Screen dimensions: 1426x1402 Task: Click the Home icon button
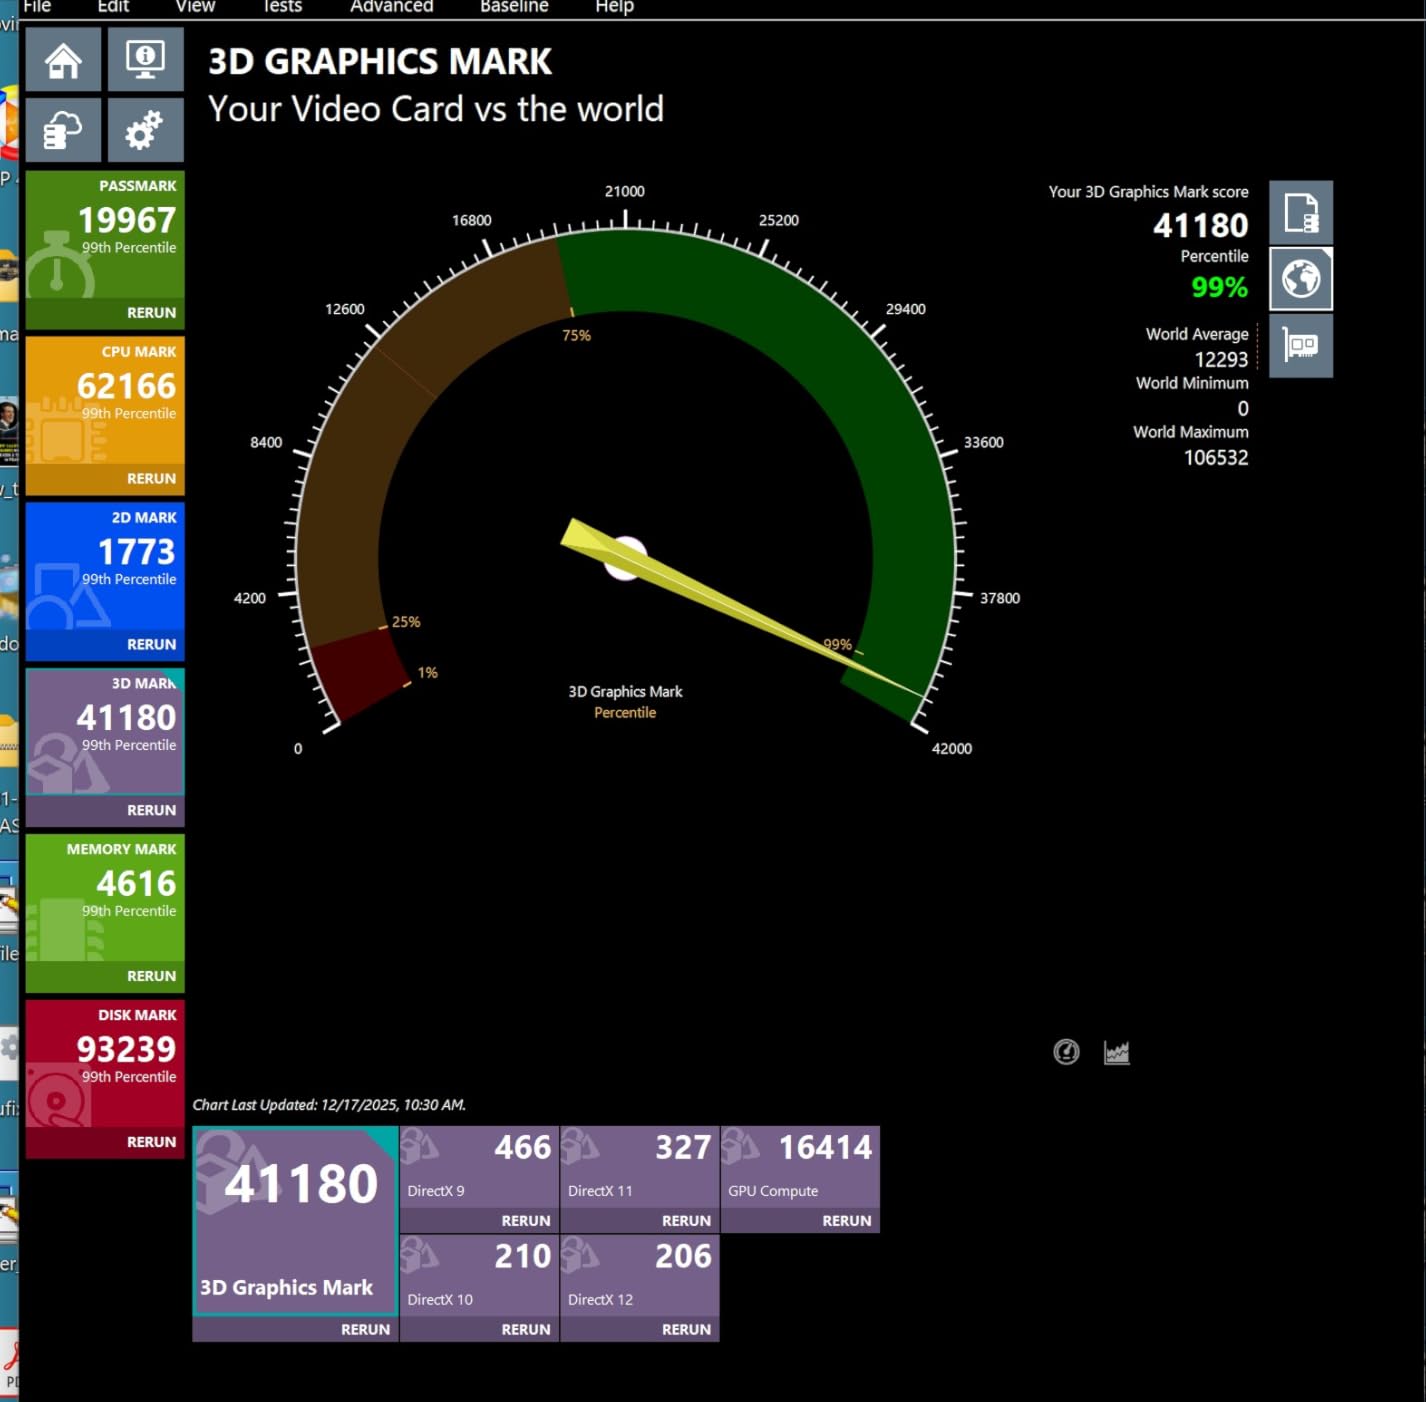pyautogui.click(x=63, y=60)
